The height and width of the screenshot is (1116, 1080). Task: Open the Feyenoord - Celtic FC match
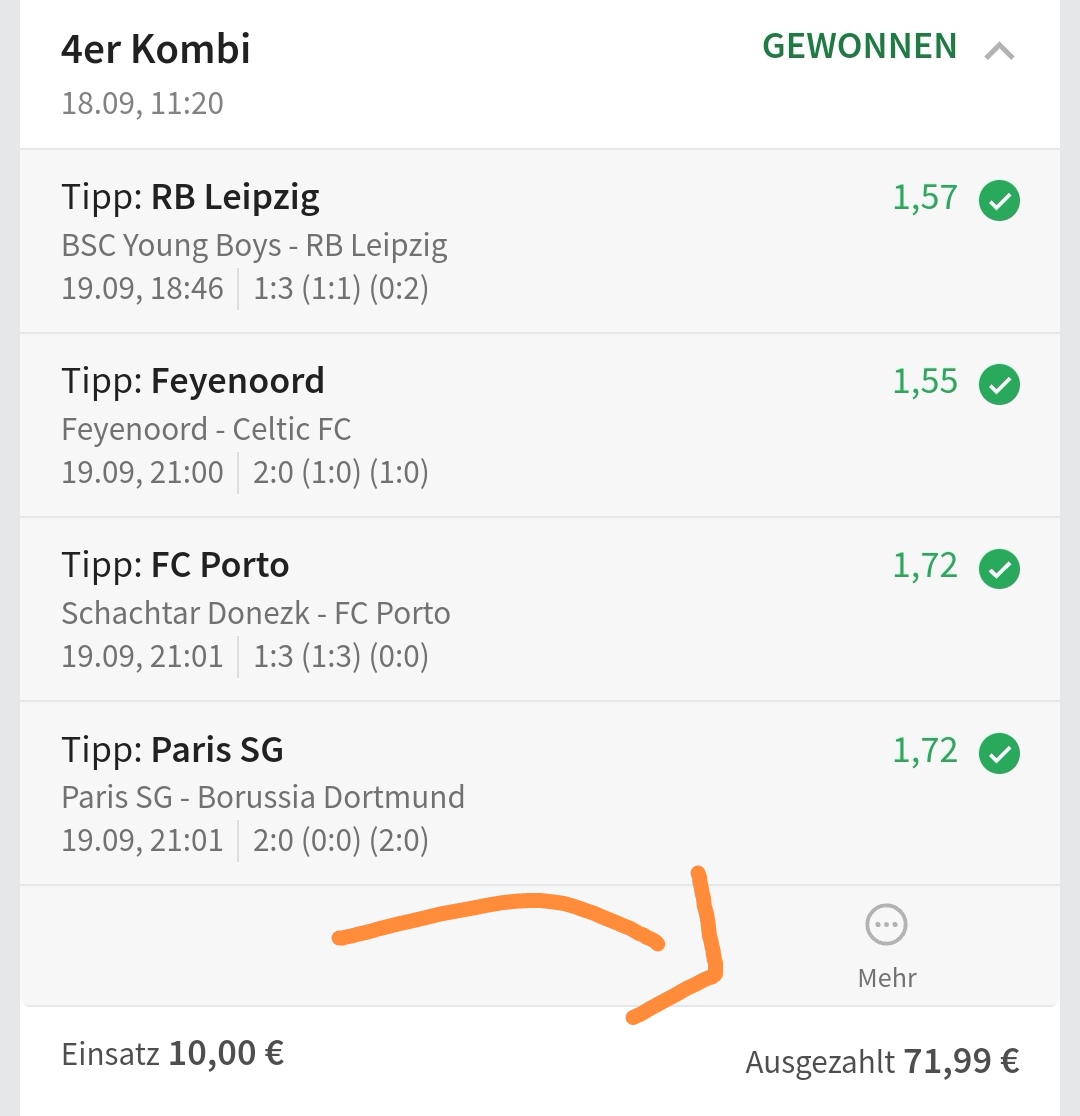tap(206, 429)
